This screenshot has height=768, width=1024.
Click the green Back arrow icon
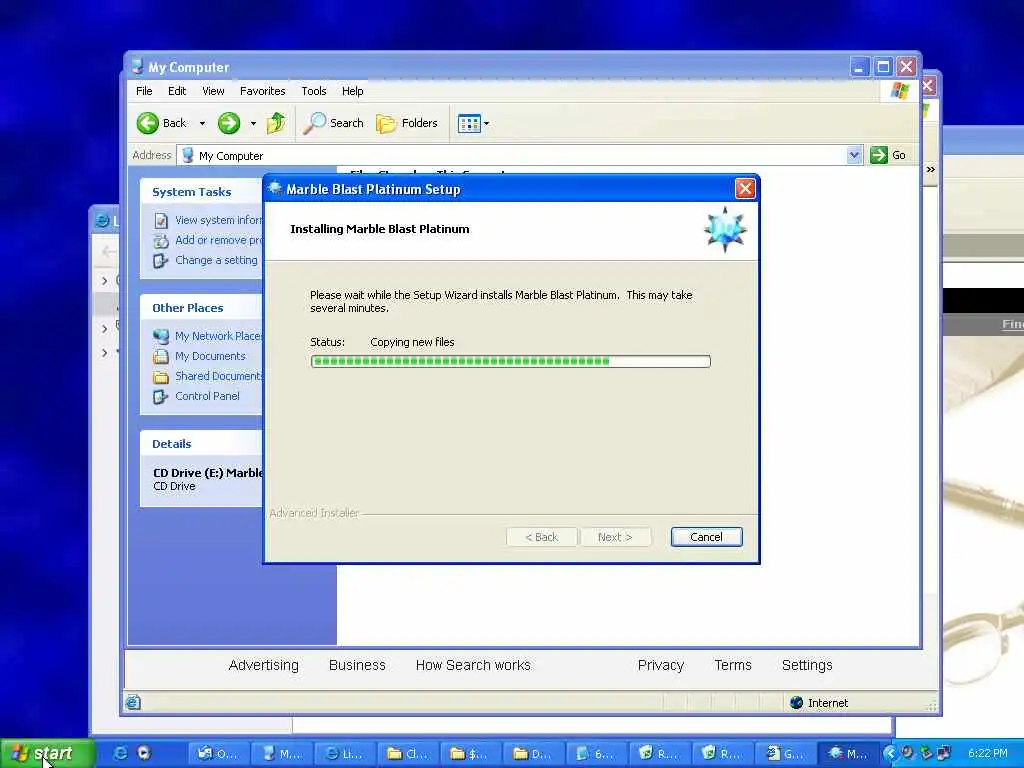point(148,123)
